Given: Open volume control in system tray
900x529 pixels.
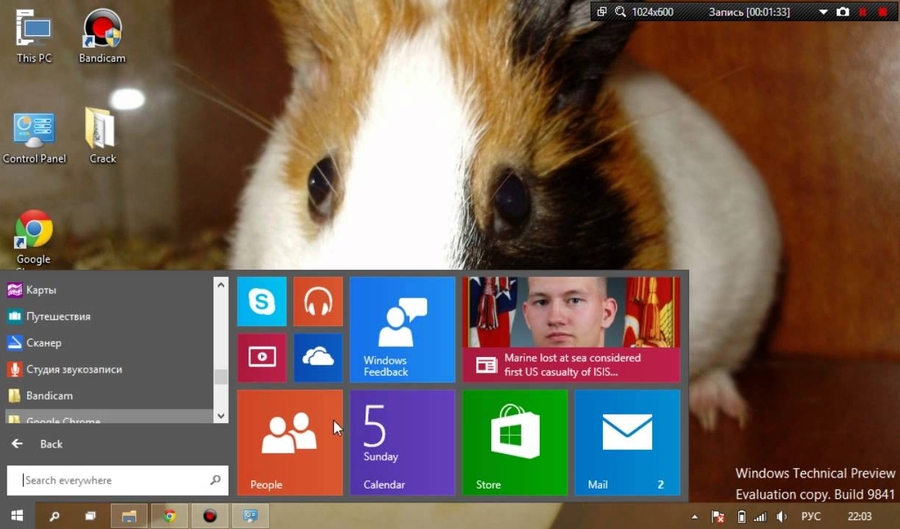Looking at the screenshot, I should pos(781,517).
